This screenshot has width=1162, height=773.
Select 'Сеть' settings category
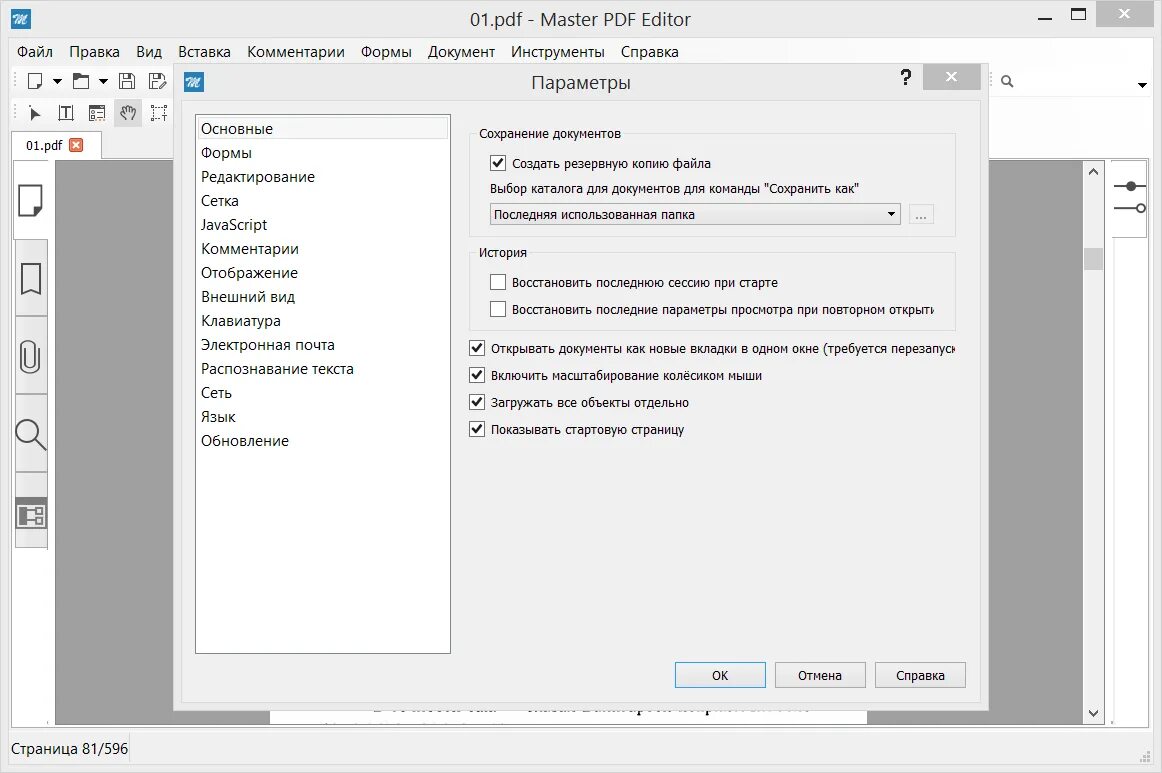[322, 393]
